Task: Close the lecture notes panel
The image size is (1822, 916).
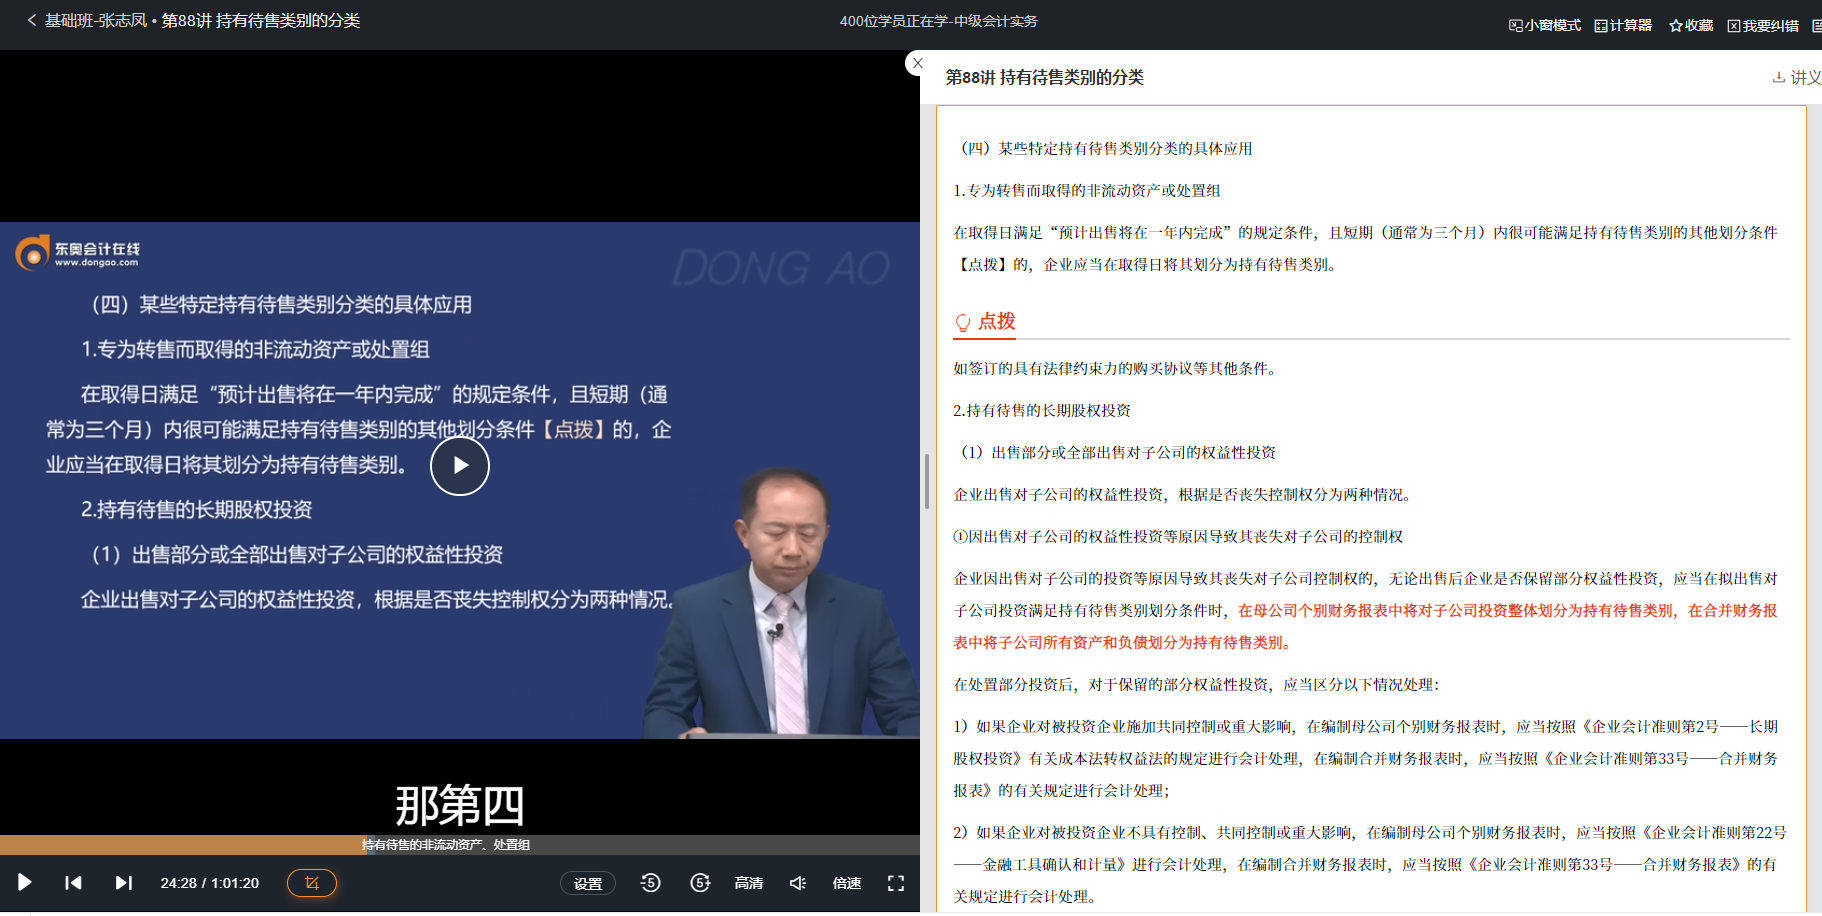Action: tap(918, 63)
